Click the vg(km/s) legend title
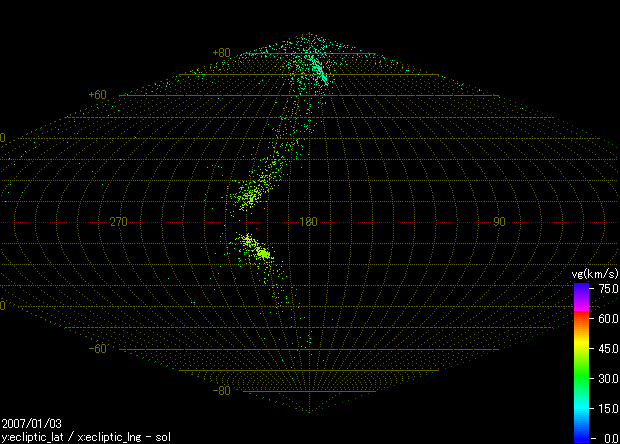The width and height of the screenshot is (620, 444). pyautogui.click(x=595, y=274)
